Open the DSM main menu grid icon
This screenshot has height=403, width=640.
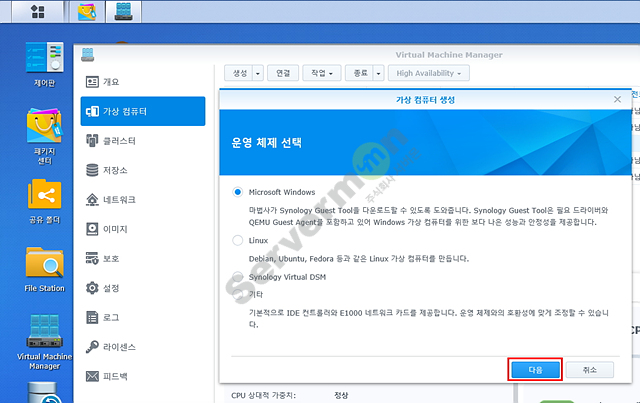coord(38,11)
